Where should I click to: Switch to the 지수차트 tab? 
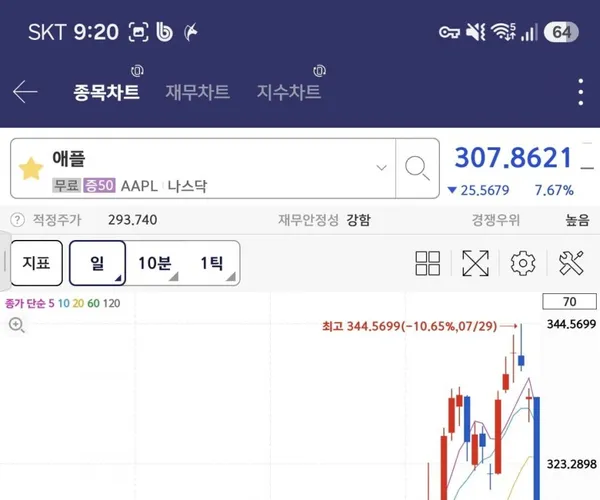[289, 92]
